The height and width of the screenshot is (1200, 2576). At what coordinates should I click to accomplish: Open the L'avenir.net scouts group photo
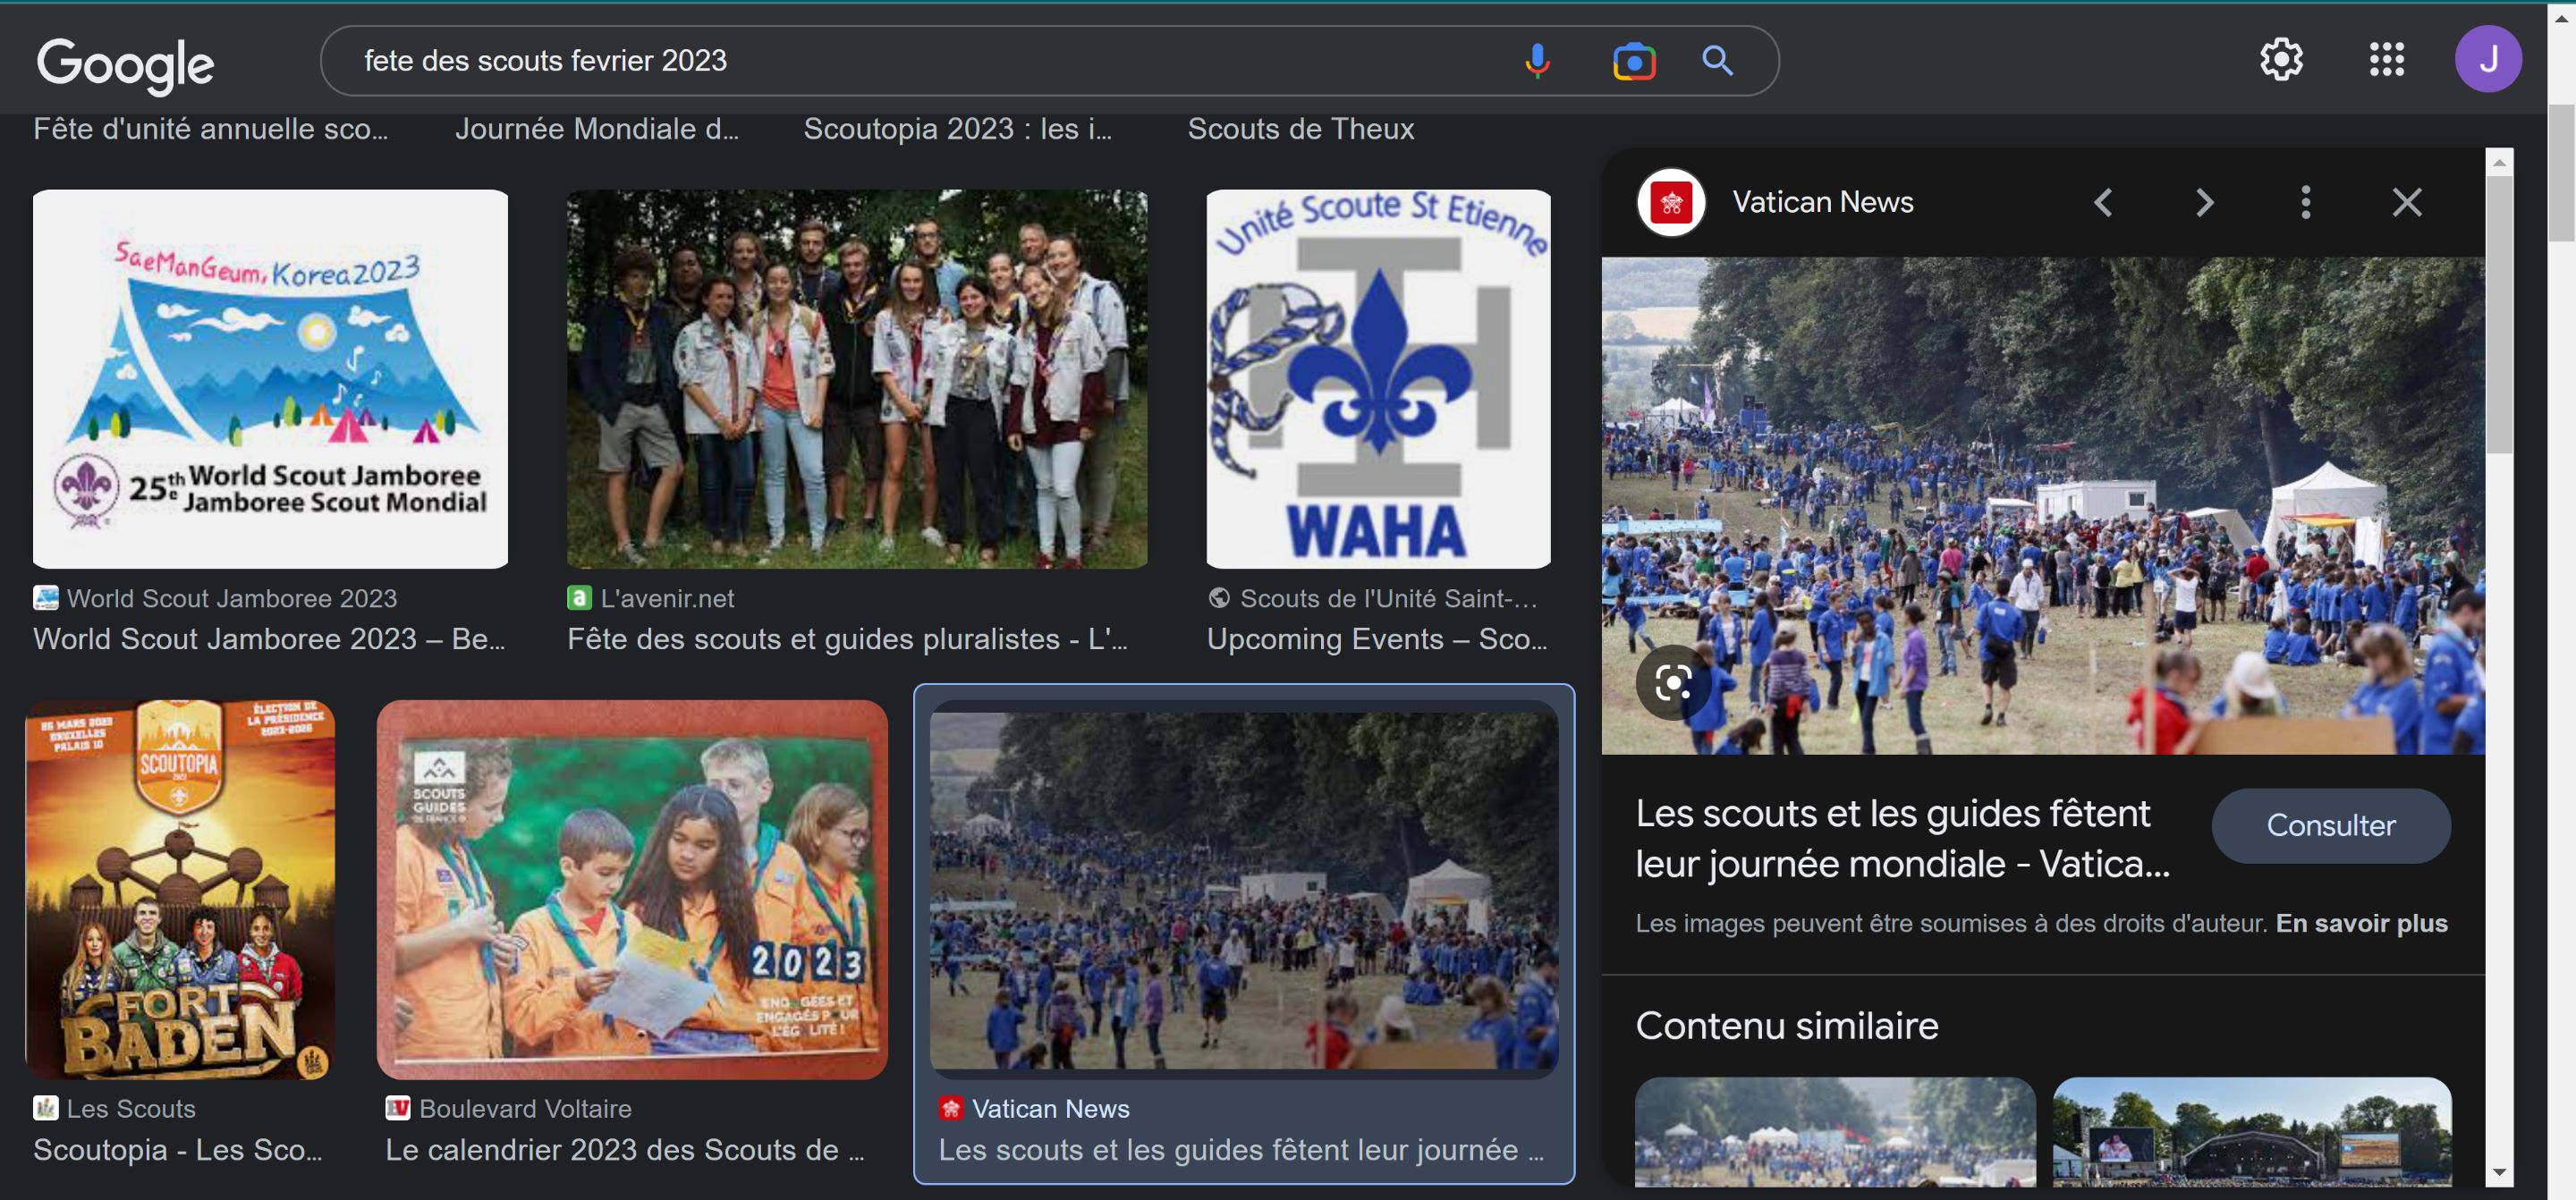pyautogui.click(x=857, y=379)
